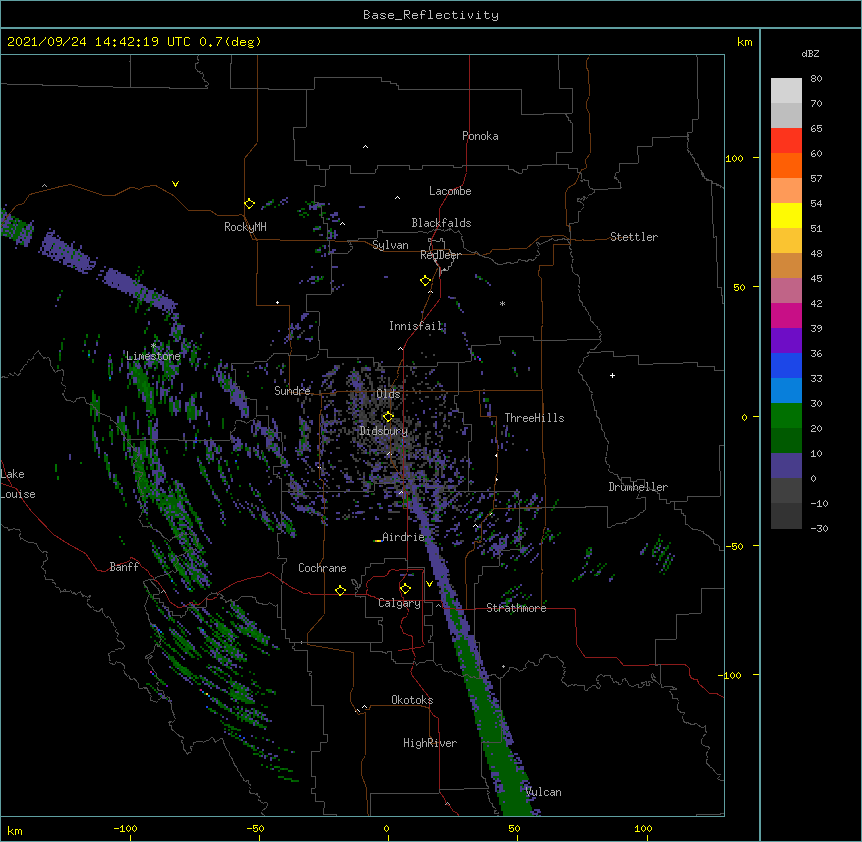Viewport: 862px width, 842px height.
Task: Click the yellow diamond marker below RedDeer
Action: coord(426,281)
